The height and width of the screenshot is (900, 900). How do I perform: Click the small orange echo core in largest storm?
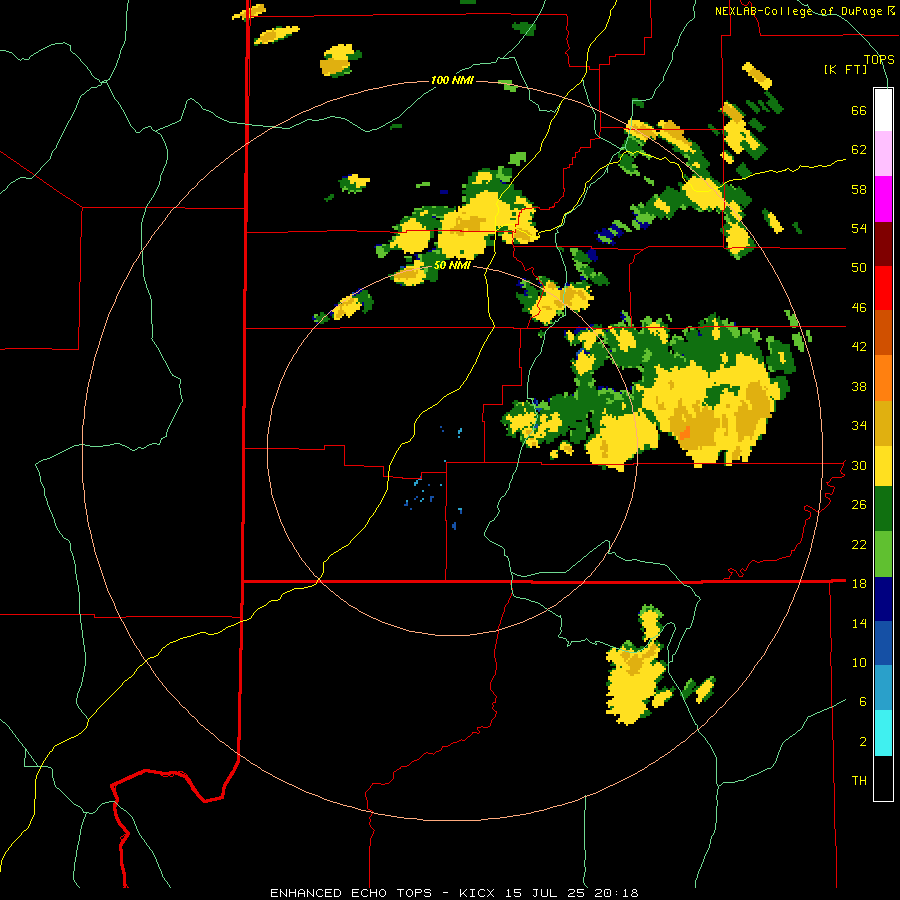[684, 432]
